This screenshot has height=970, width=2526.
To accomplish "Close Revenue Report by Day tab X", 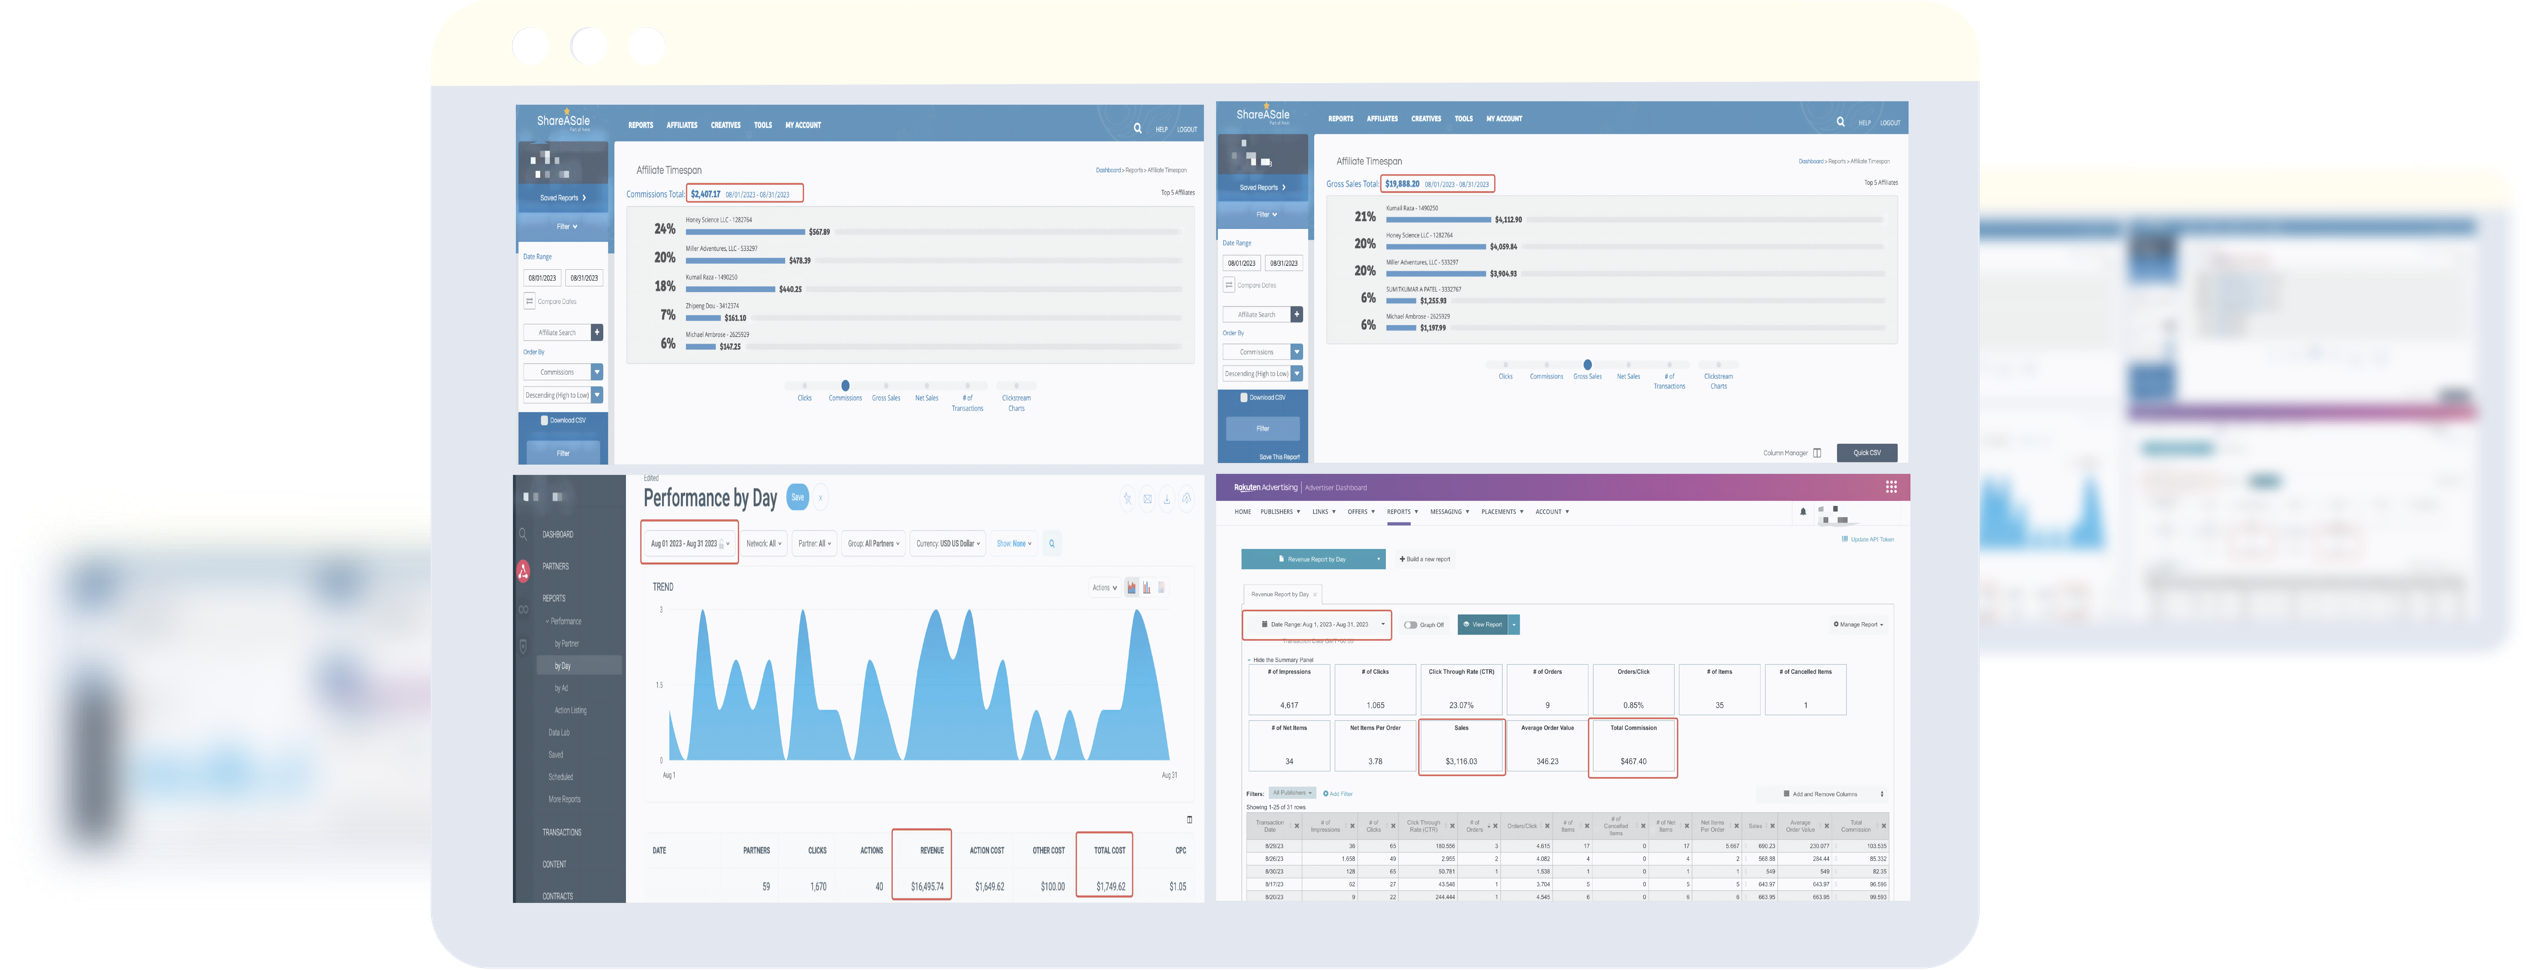I will point(1315,595).
